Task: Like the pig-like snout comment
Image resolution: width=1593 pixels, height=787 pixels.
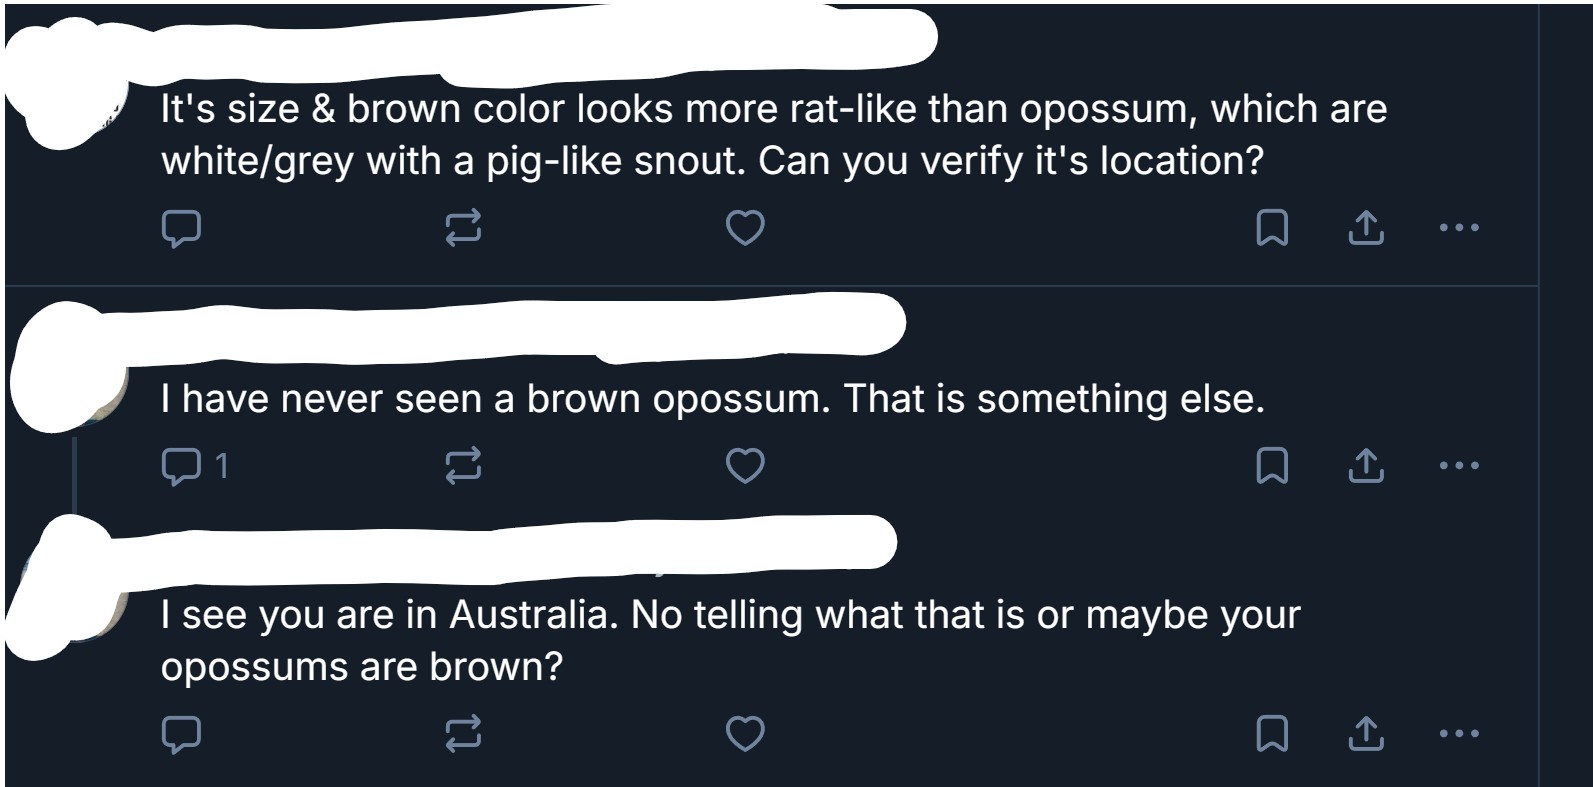Action: click(x=745, y=229)
